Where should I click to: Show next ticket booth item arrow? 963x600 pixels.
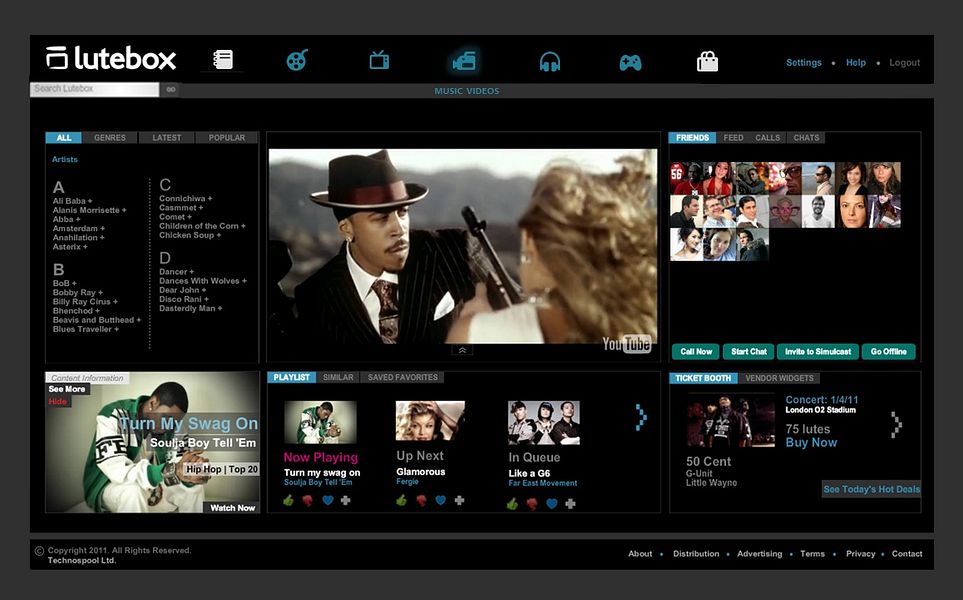897,424
